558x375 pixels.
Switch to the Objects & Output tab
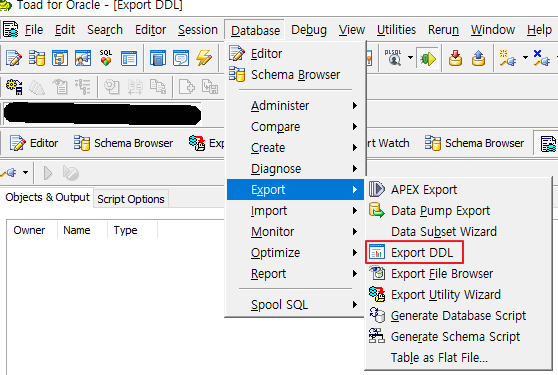(x=47, y=197)
